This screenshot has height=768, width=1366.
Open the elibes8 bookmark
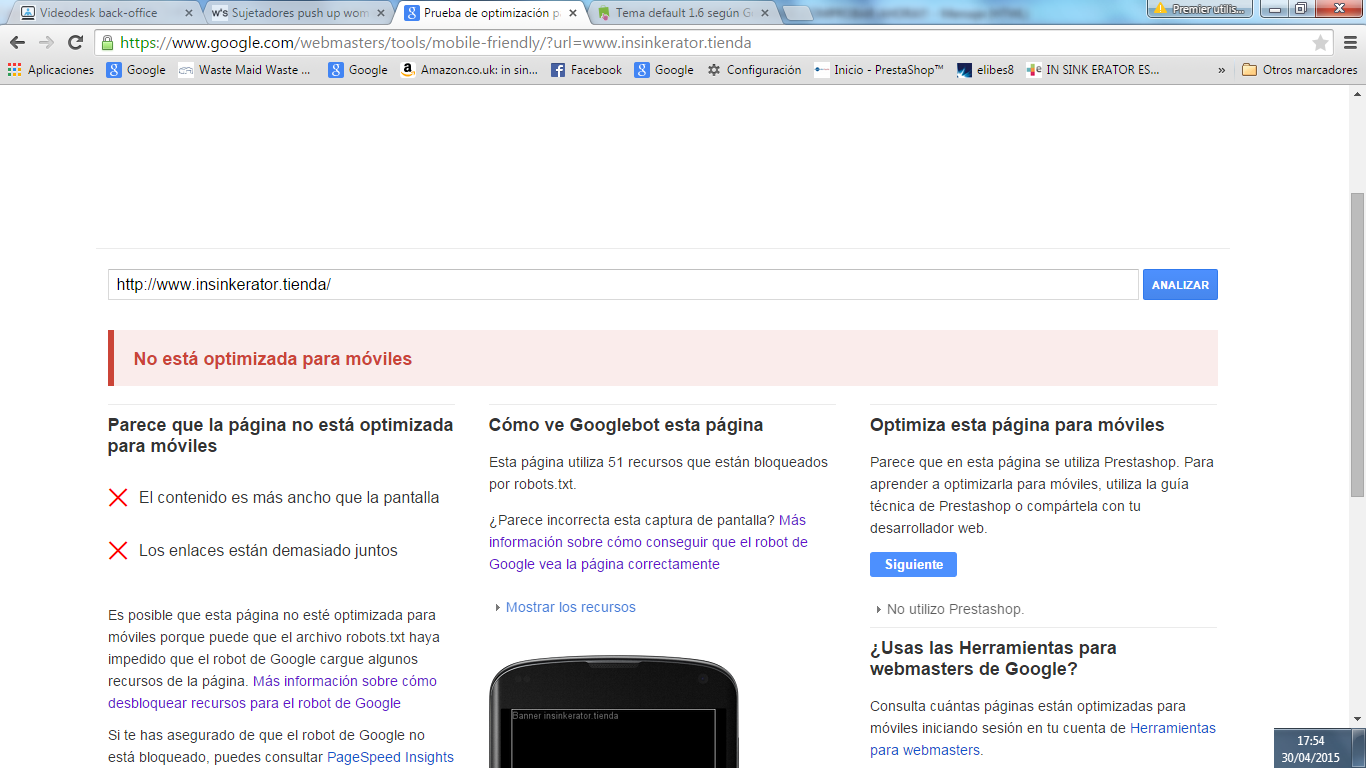[986, 70]
